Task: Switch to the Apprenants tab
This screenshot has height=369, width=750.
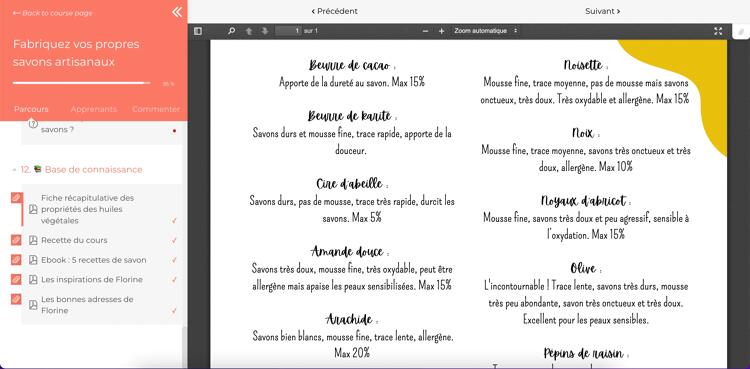Action: [93, 109]
